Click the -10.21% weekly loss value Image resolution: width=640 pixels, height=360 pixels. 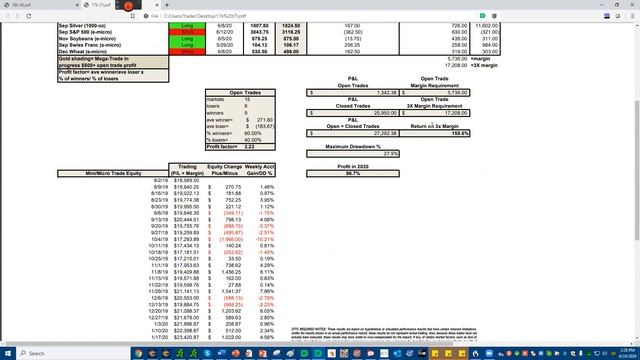[265, 239]
